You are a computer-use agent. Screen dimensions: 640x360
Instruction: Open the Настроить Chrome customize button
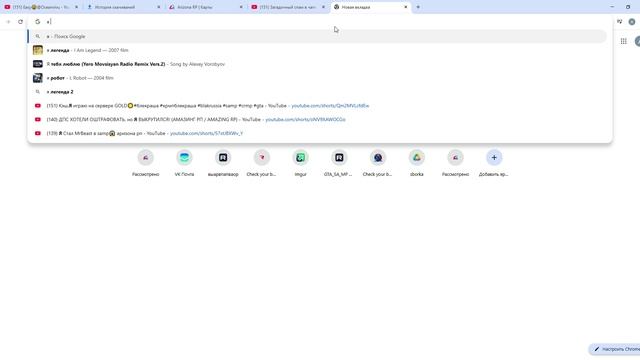click(x=615, y=349)
